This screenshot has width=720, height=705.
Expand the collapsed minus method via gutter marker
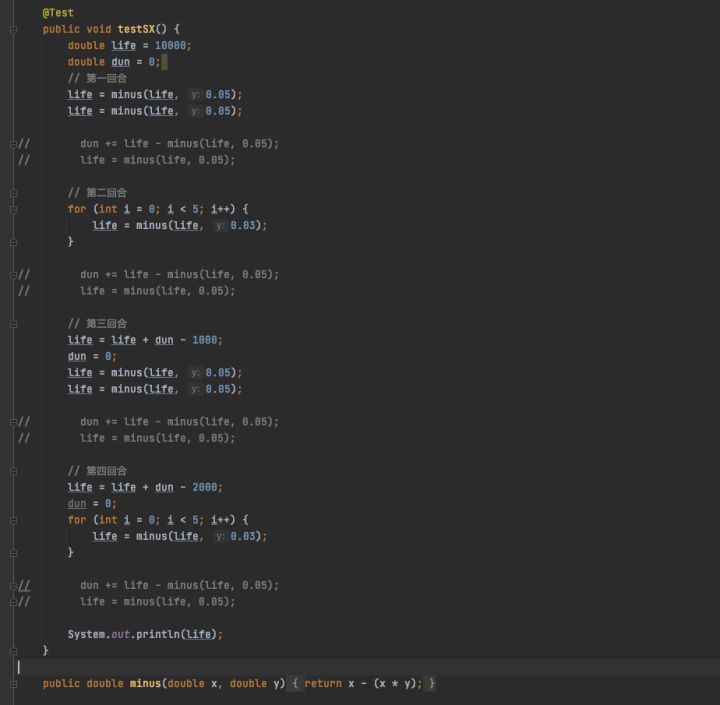click(13, 684)
